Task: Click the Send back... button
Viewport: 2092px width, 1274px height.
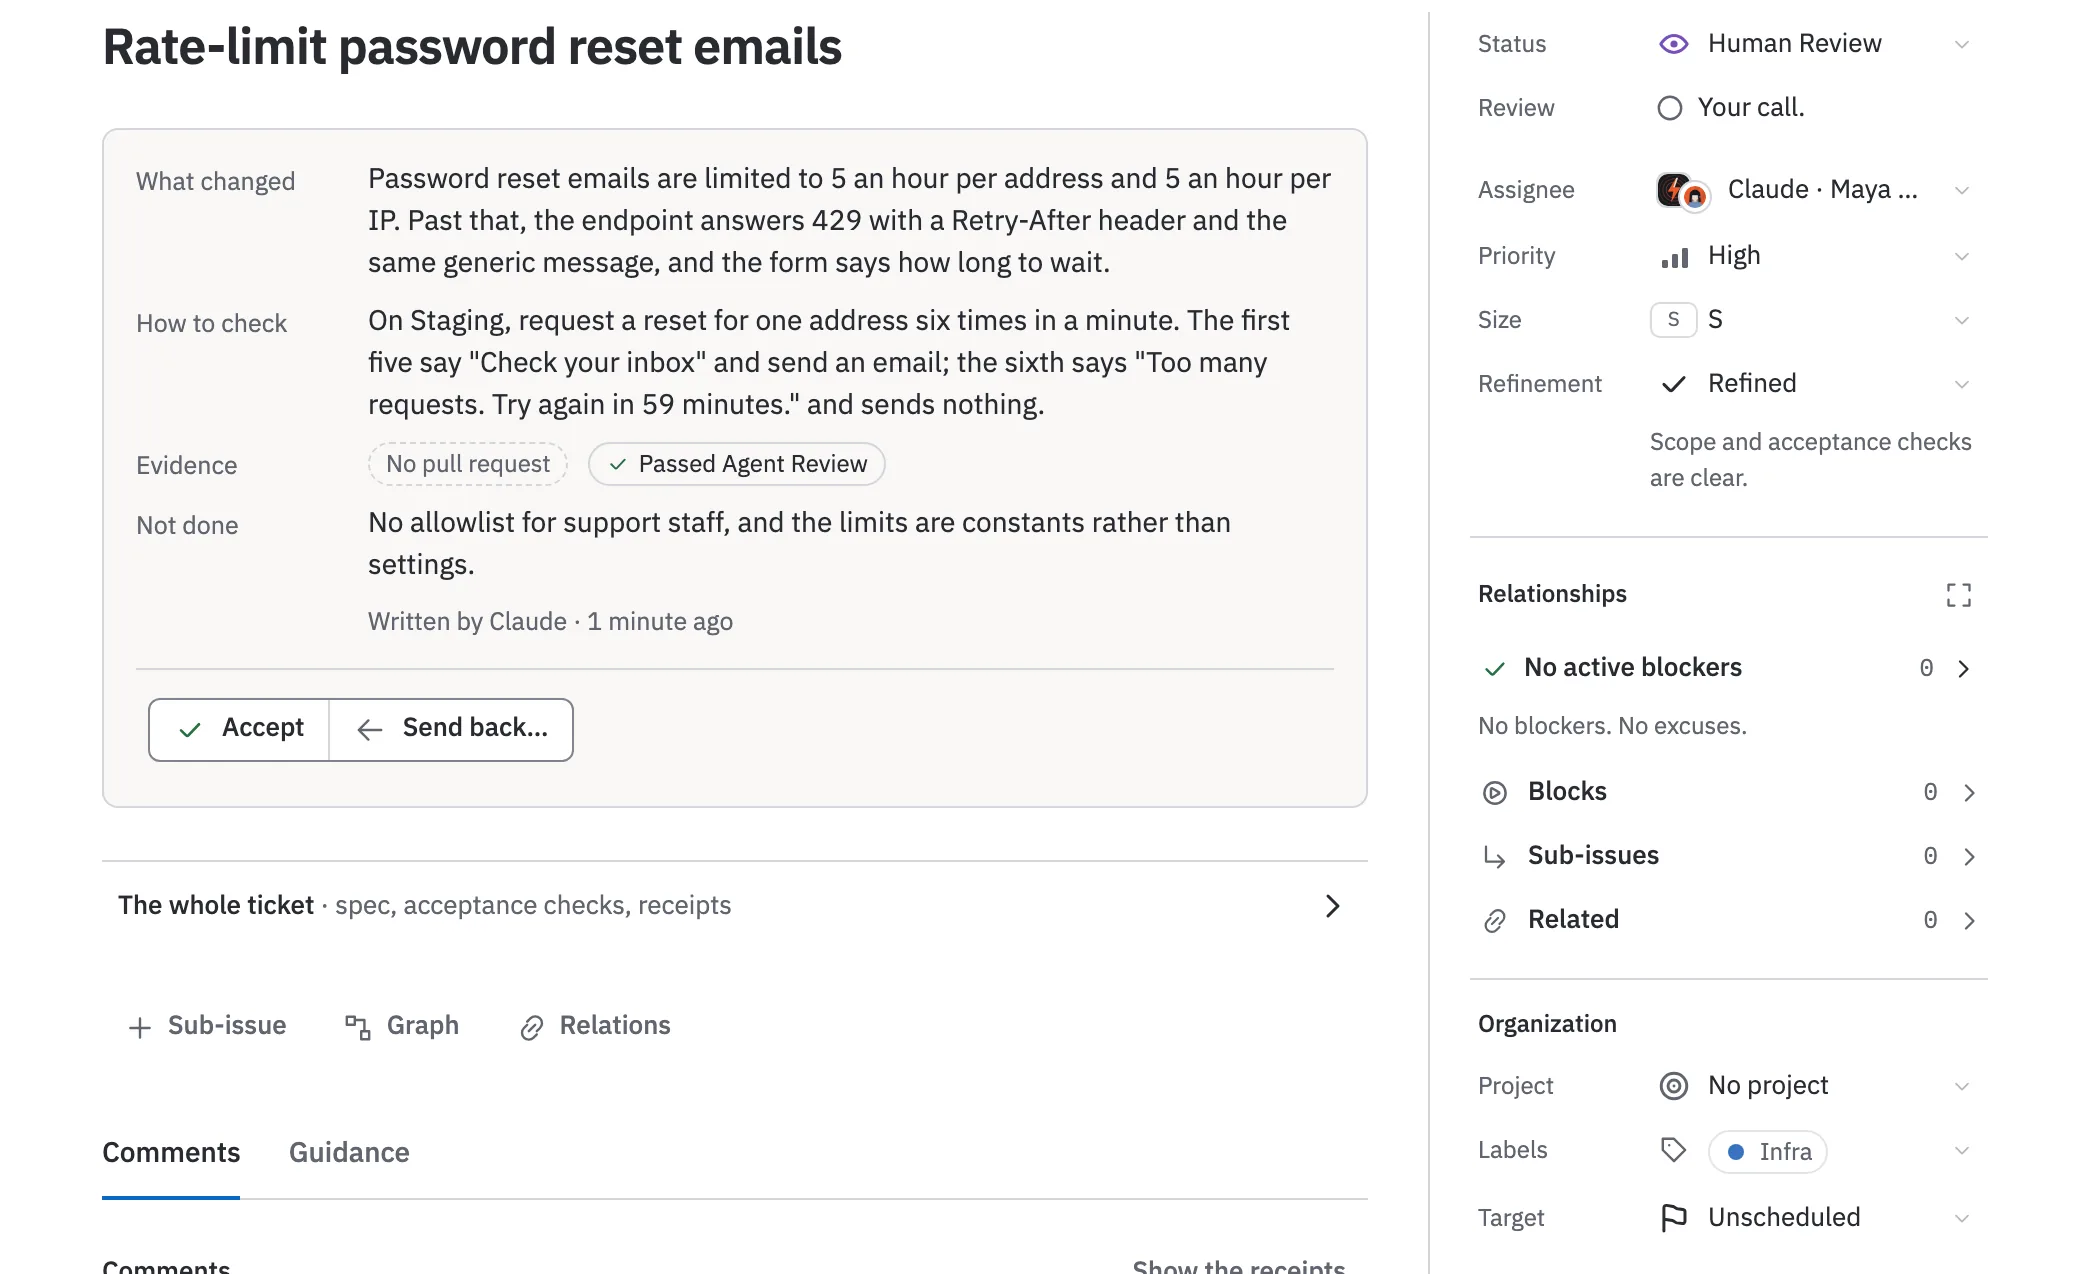Action: click(x=451, y=729)
